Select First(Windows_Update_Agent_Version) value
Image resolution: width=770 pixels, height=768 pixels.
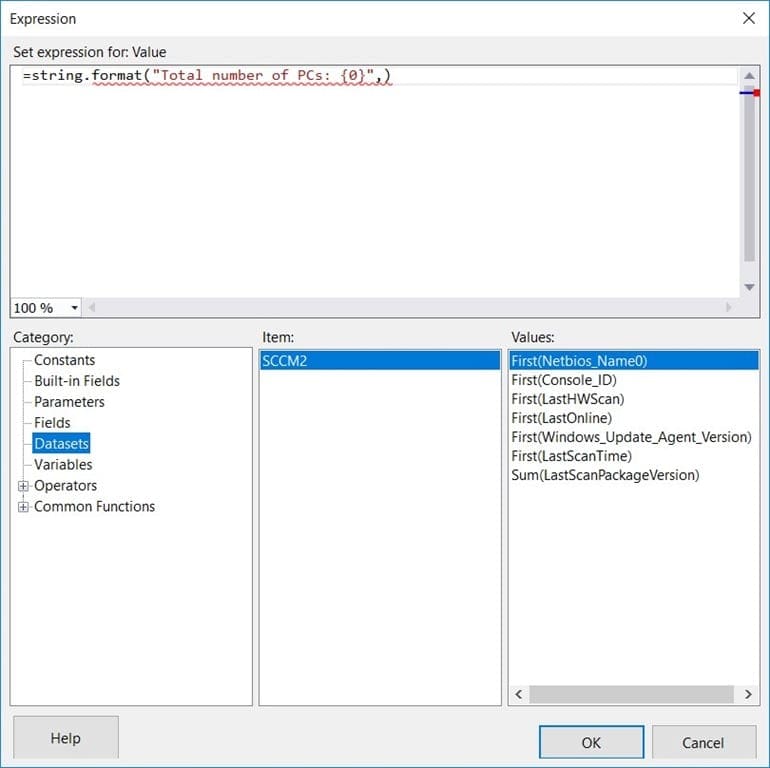pyautogui.click(x=631, y=437)
